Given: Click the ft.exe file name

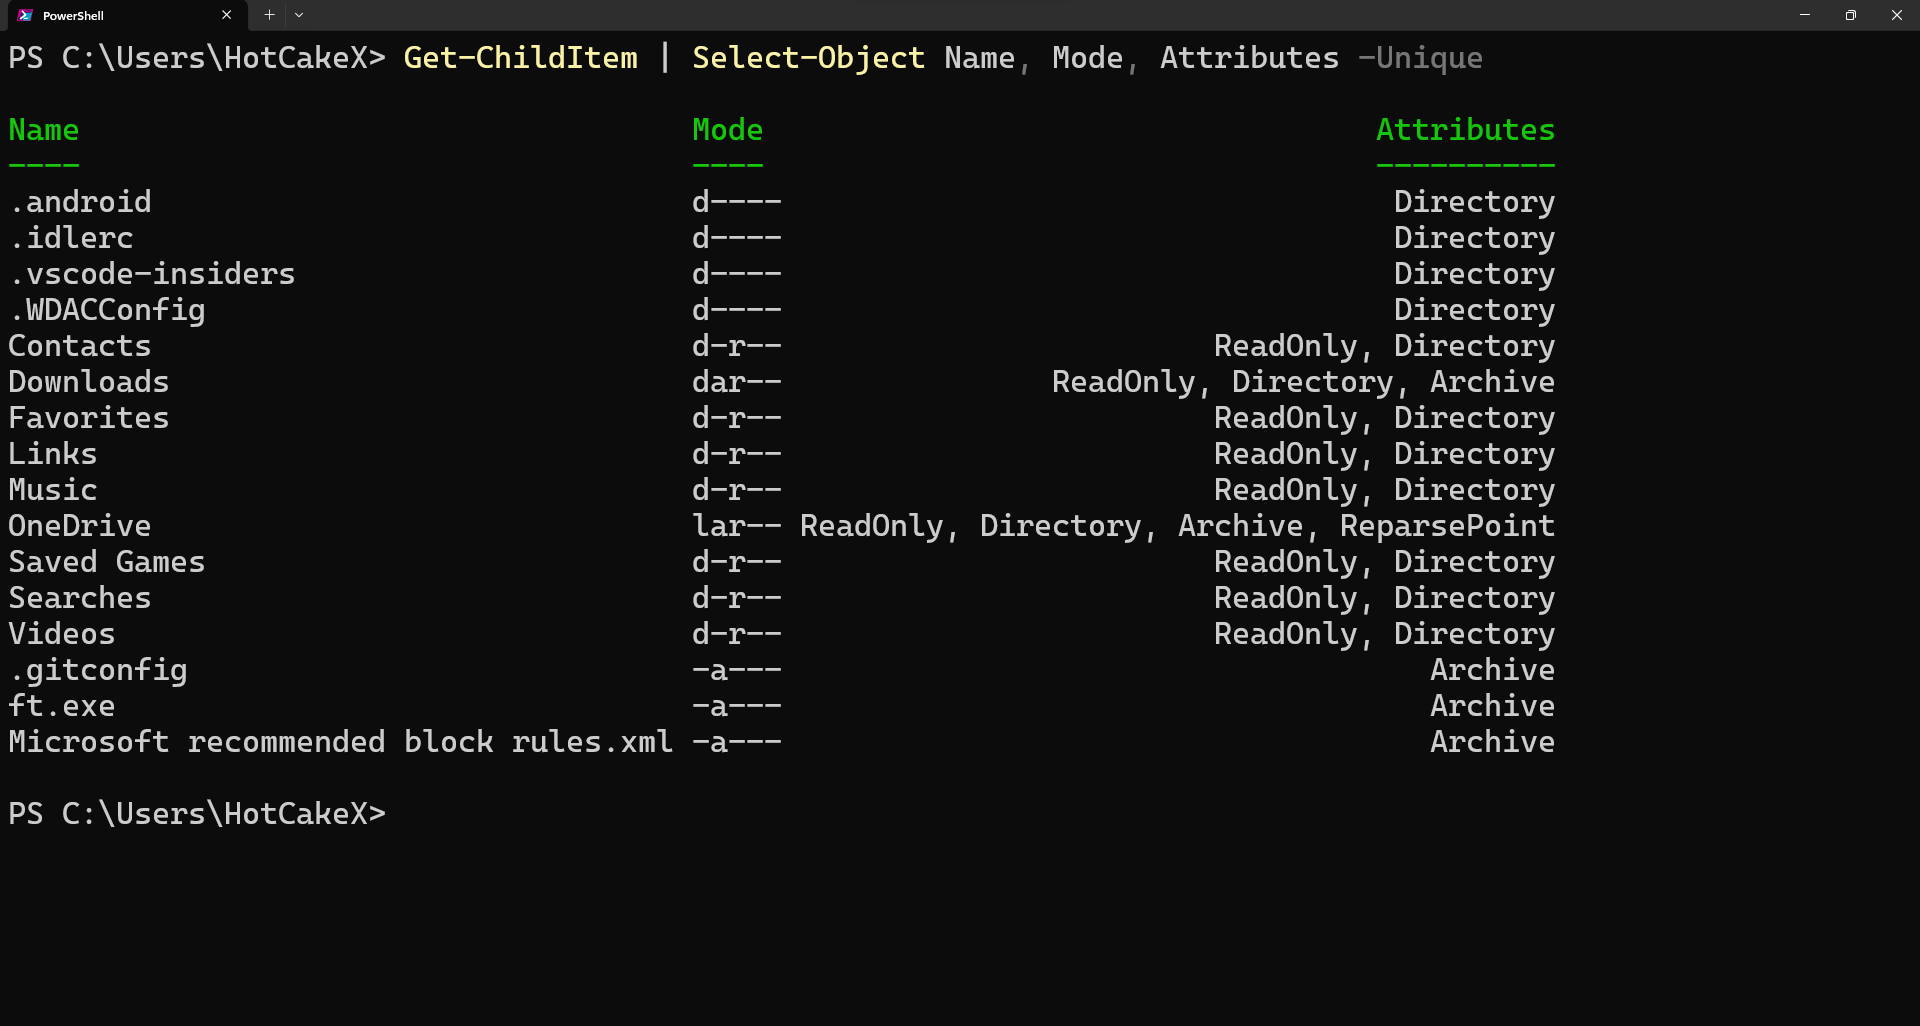Looking at the screenshot, I should 61,705.
